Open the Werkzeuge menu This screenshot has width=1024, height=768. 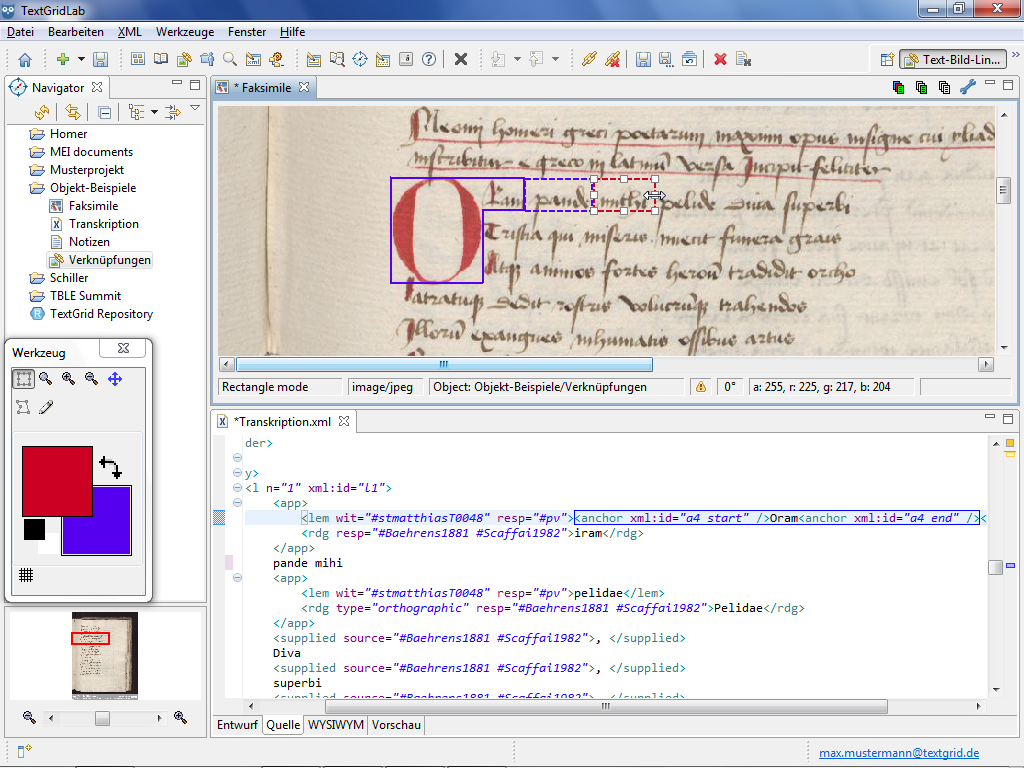click(x=185, y=32)
